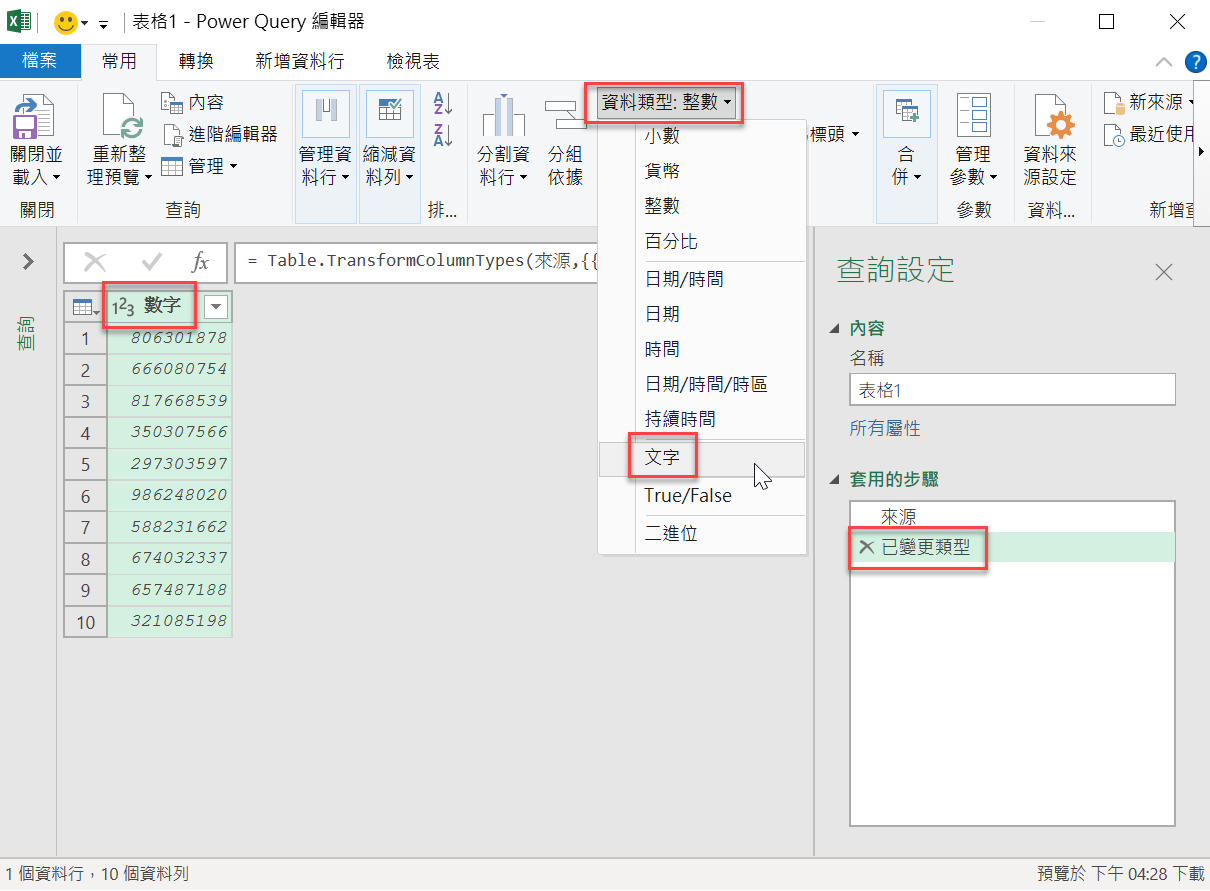Sort ascending A to Z
The width and height of the screenshot is (1210, 891).
[x=443, y=102]
